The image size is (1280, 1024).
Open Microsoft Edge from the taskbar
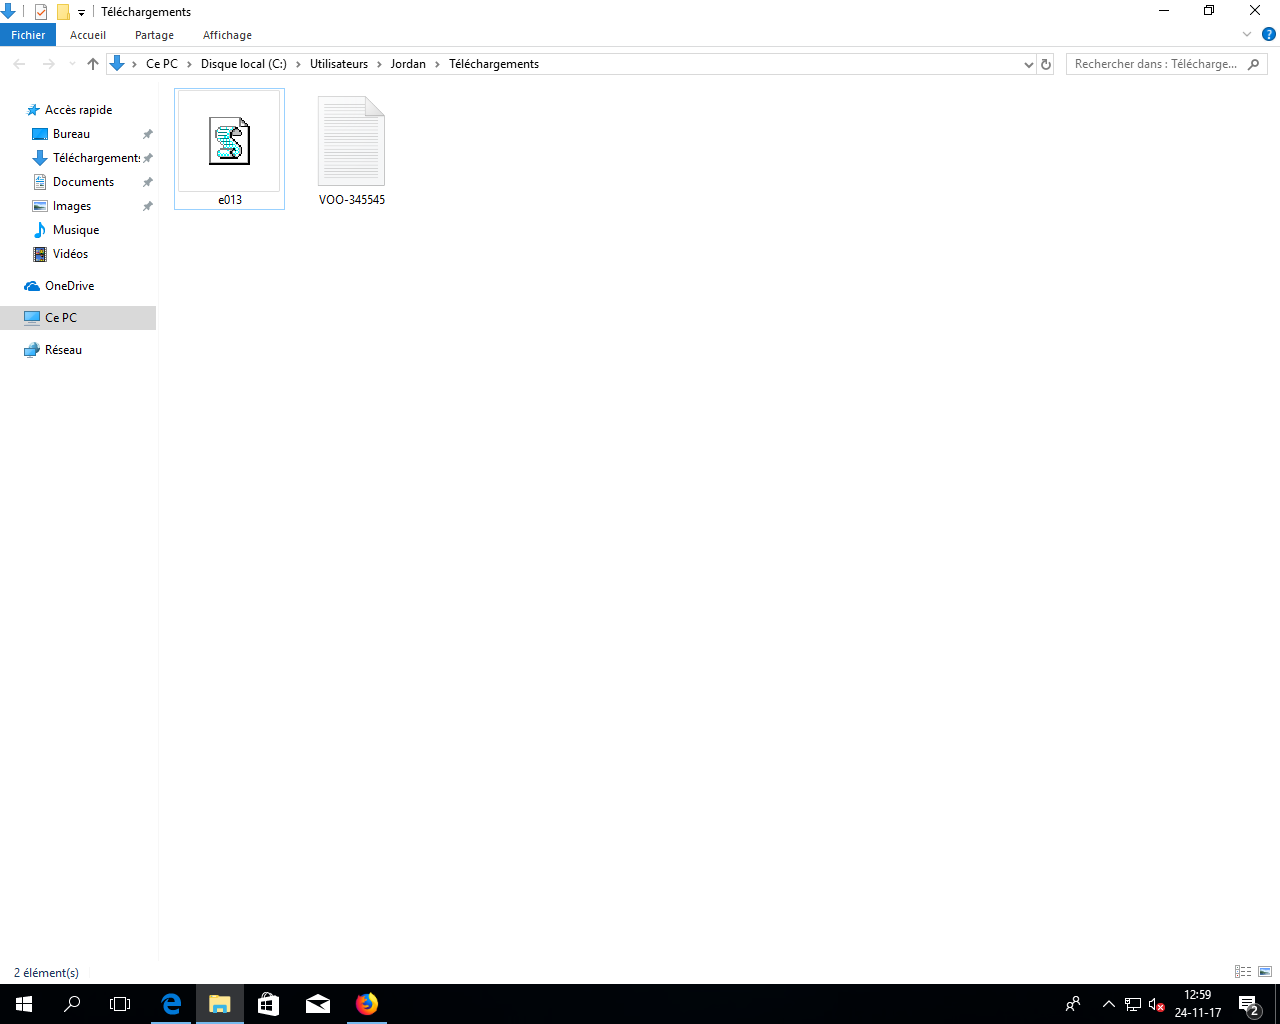point(171,1004)
